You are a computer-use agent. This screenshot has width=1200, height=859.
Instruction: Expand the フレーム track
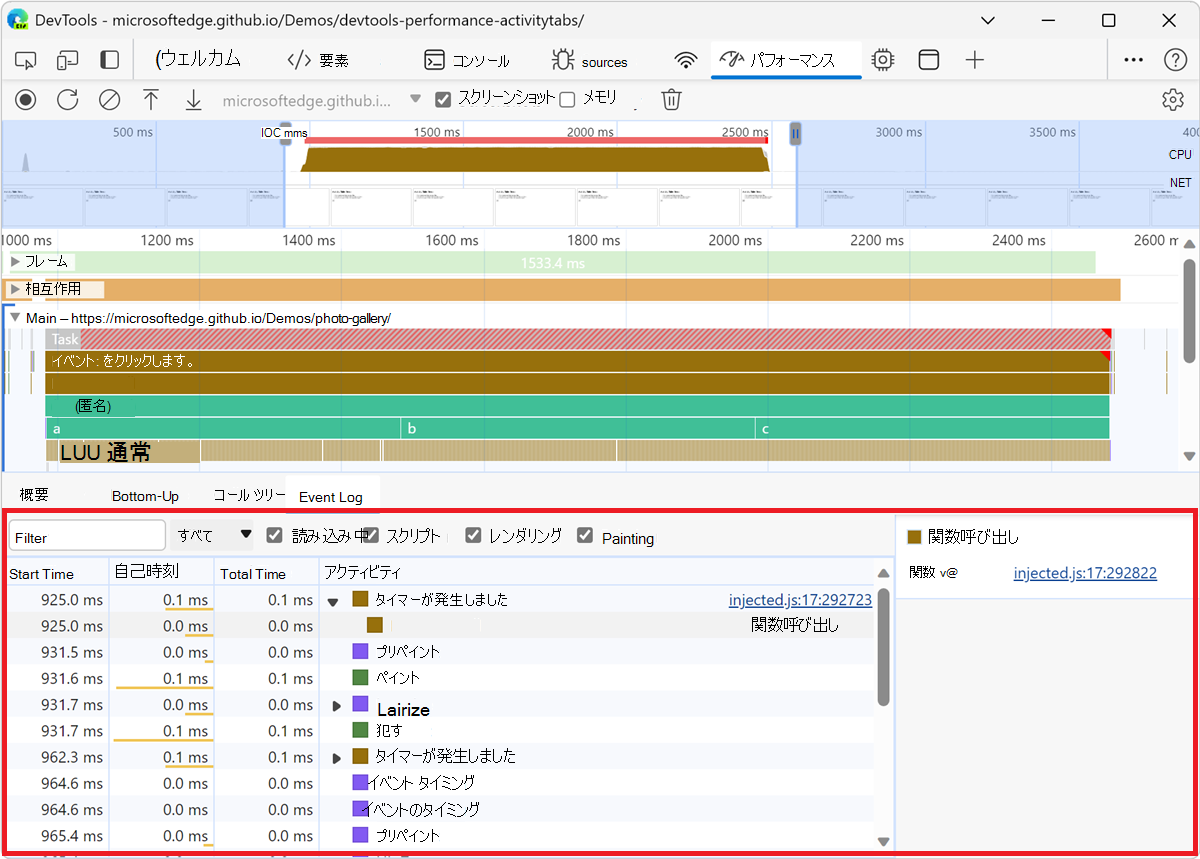click(15, 262)
